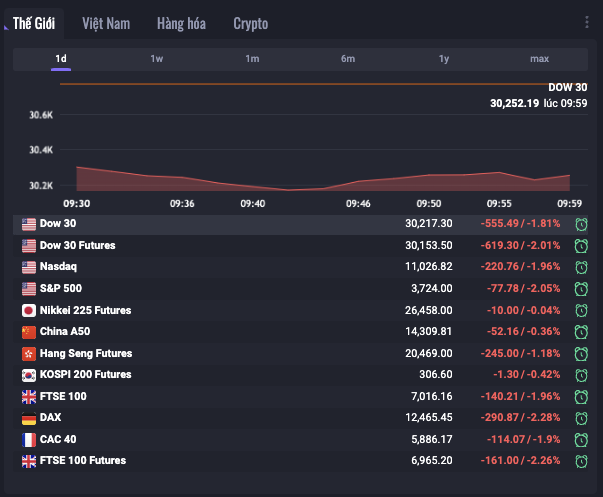Open the Nikkei 225 Futures row
The image size is (603, 497).
point(85,310)
